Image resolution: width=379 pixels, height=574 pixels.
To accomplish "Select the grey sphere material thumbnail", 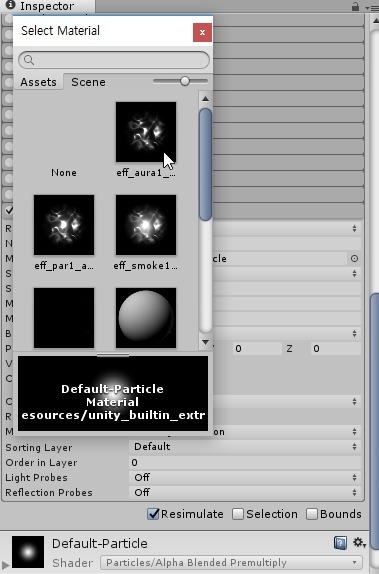I will coord(146,318).
